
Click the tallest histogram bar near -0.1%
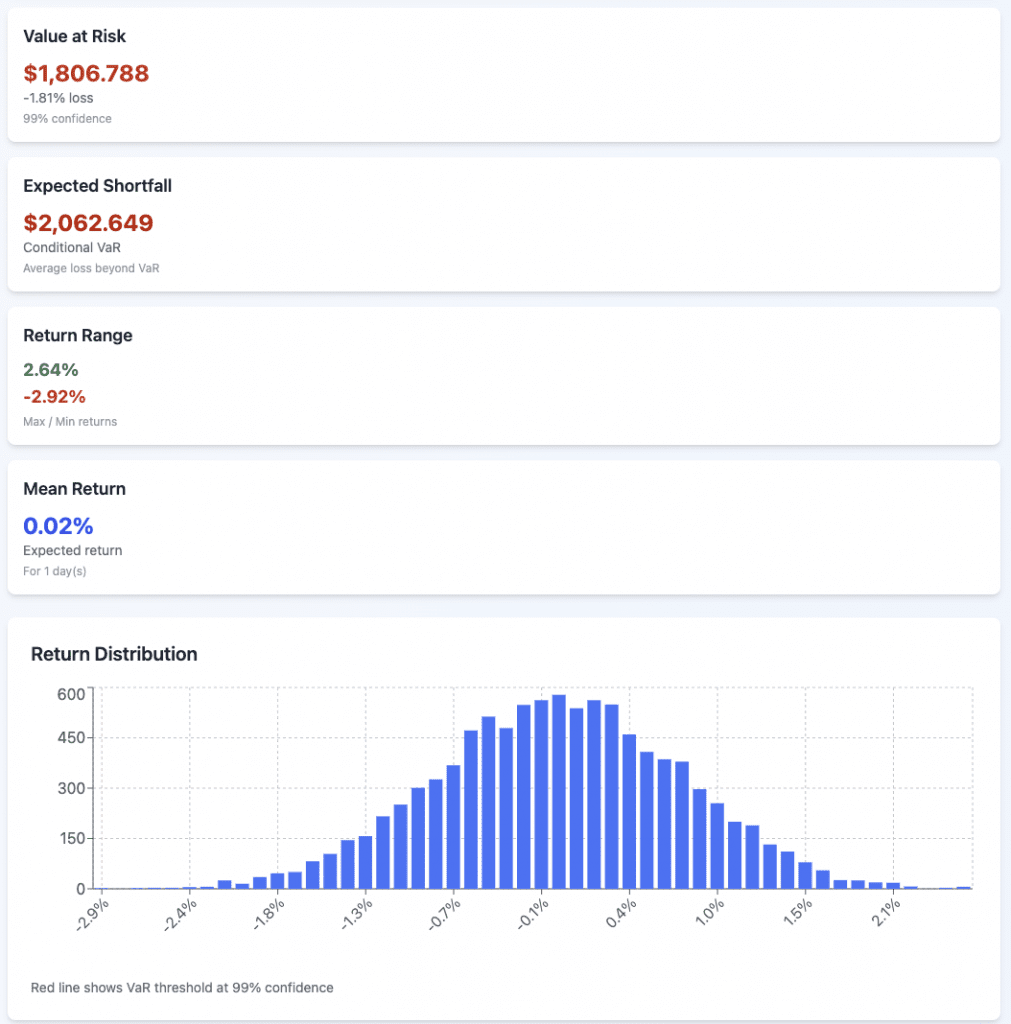(x=559, y=791)
